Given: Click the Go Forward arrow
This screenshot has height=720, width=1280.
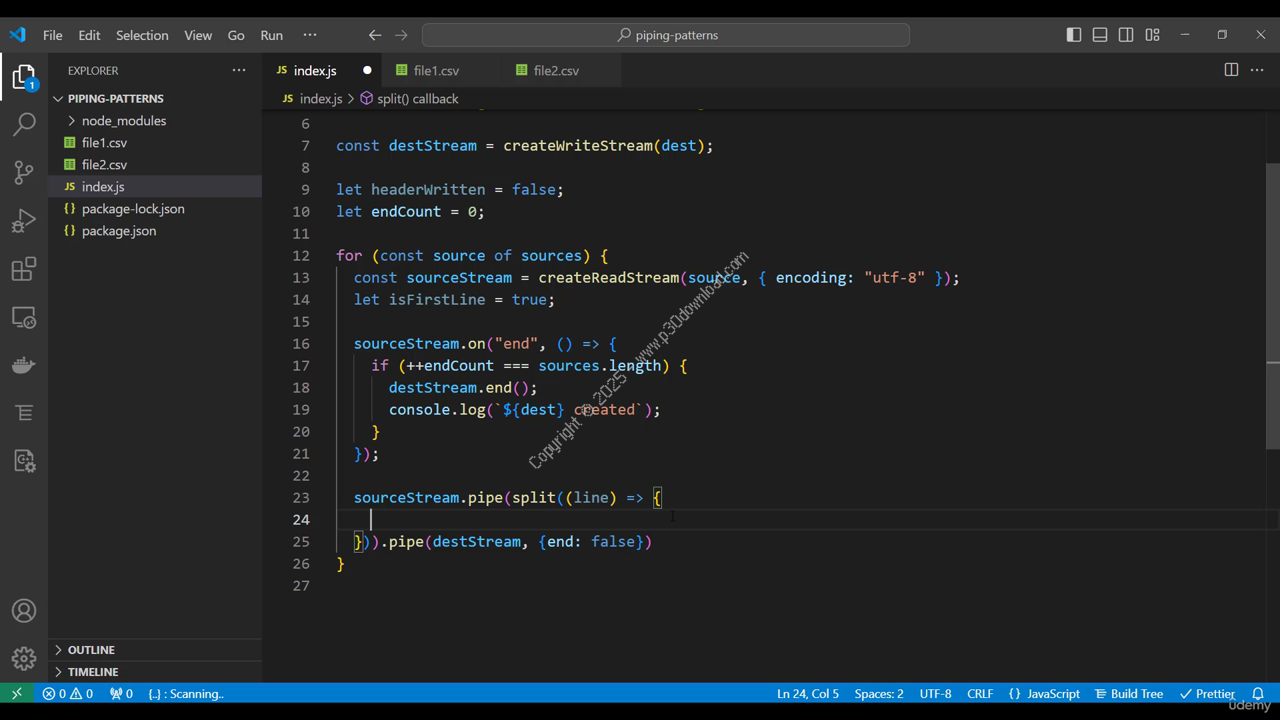Looking at the screenshot, I should (x=402, y=35).
